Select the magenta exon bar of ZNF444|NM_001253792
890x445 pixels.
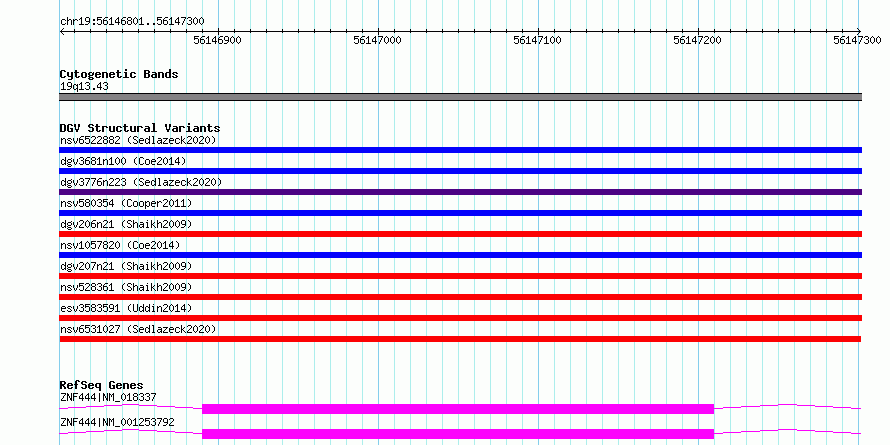click(457, 434)
